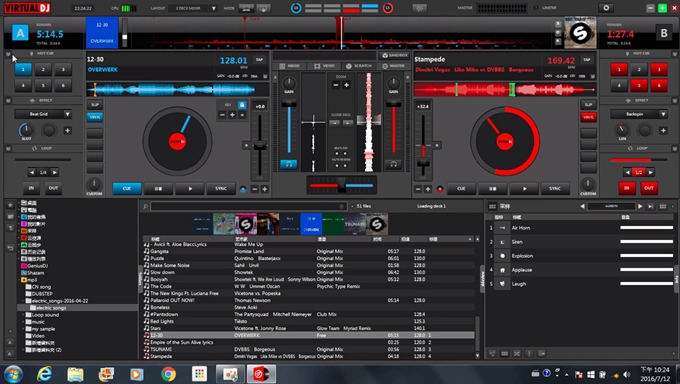This screenshot has height=384, width=680.
Task: Click deck A SYNC button
Action: pyautogui.click(x=221, y=188)
